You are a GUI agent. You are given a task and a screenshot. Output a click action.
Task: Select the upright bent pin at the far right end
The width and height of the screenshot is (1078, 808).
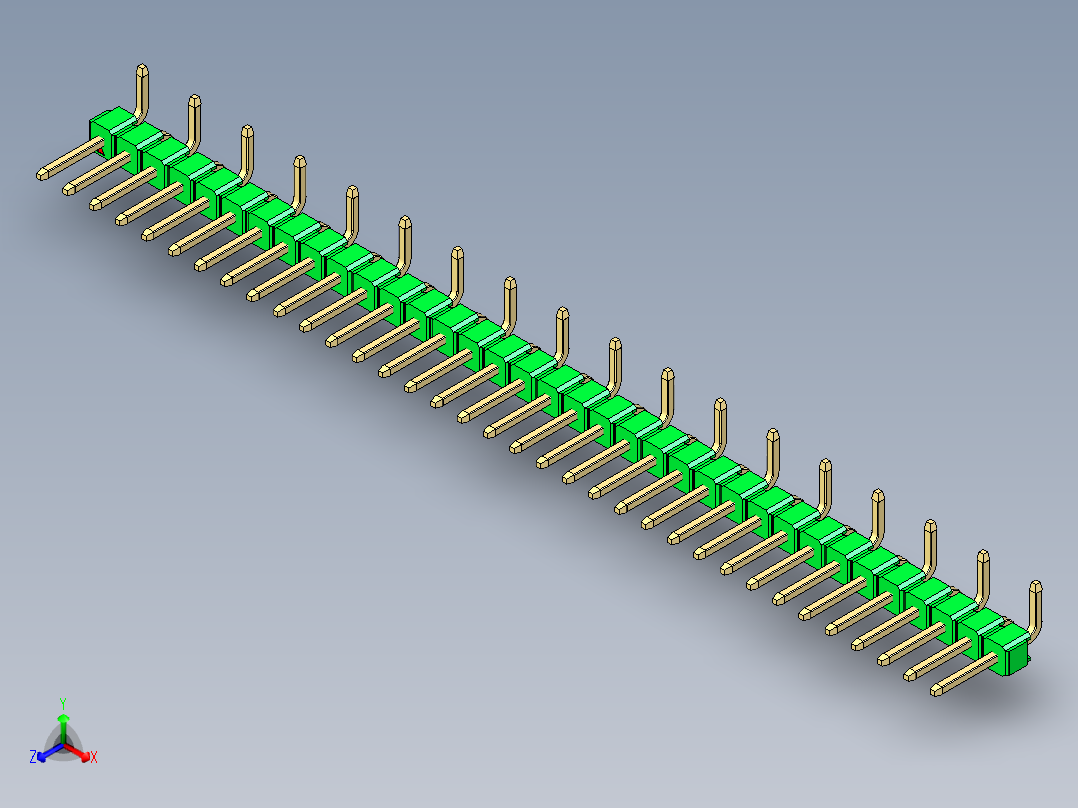[x=1033, y=611]
